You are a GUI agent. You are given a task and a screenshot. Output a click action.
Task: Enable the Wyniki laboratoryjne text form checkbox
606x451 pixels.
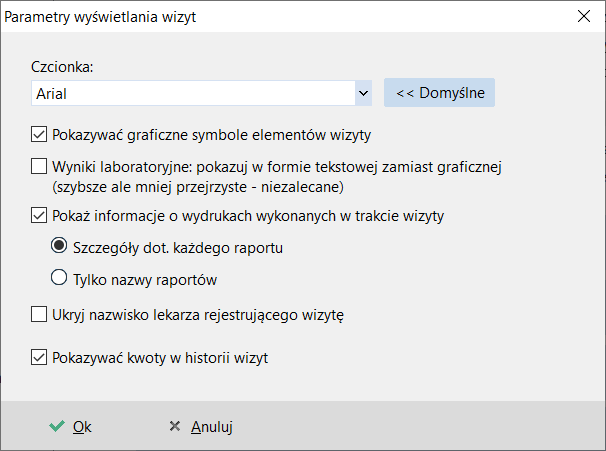coord(39,166)
